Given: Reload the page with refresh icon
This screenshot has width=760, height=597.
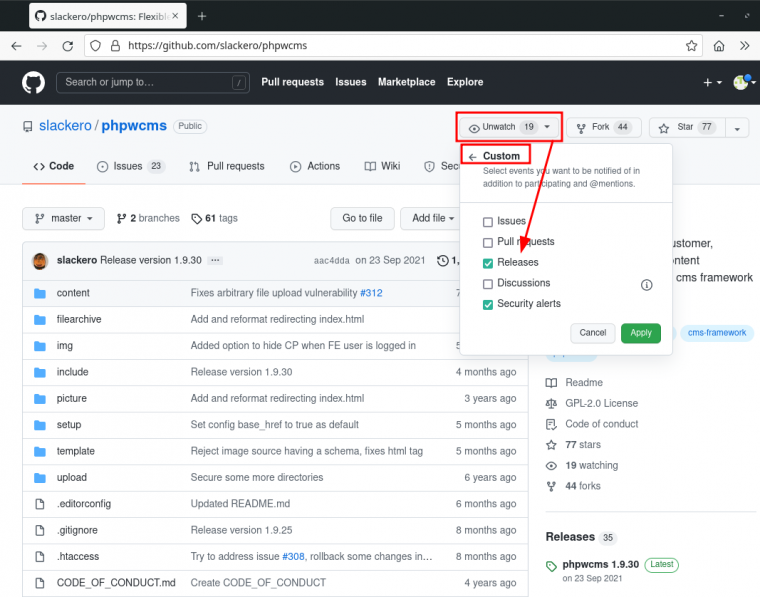Looking at the screenshot, I should 68,46.
